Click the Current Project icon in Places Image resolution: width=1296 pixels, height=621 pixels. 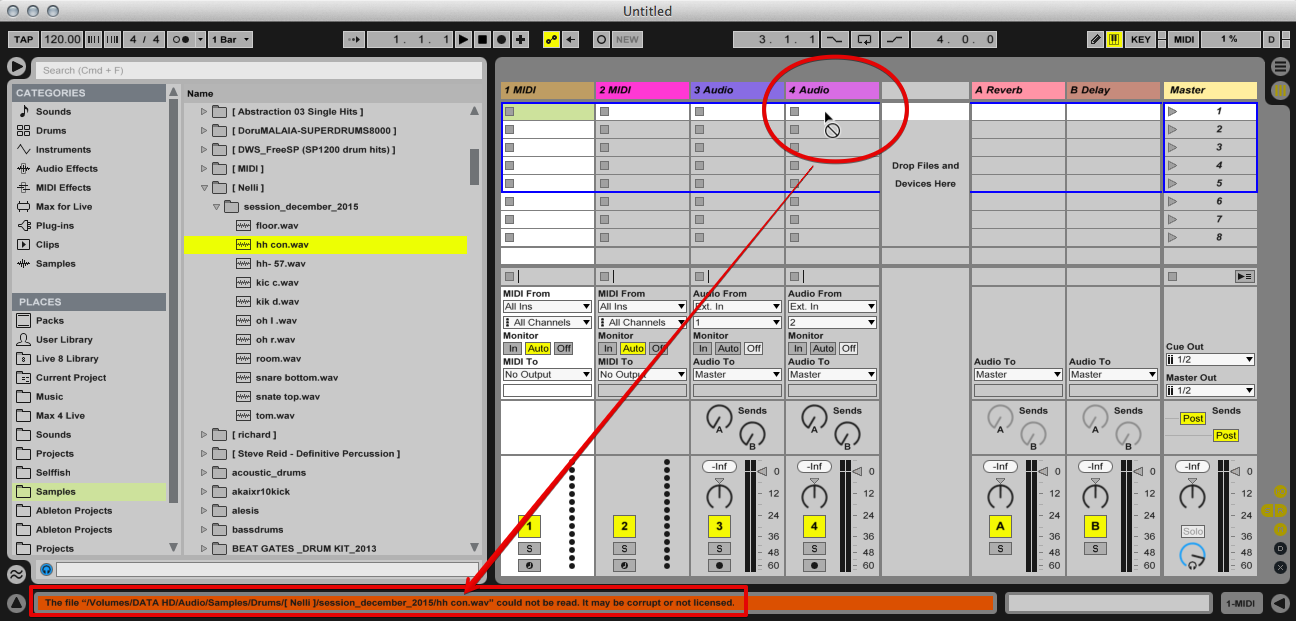click(23, 378)
